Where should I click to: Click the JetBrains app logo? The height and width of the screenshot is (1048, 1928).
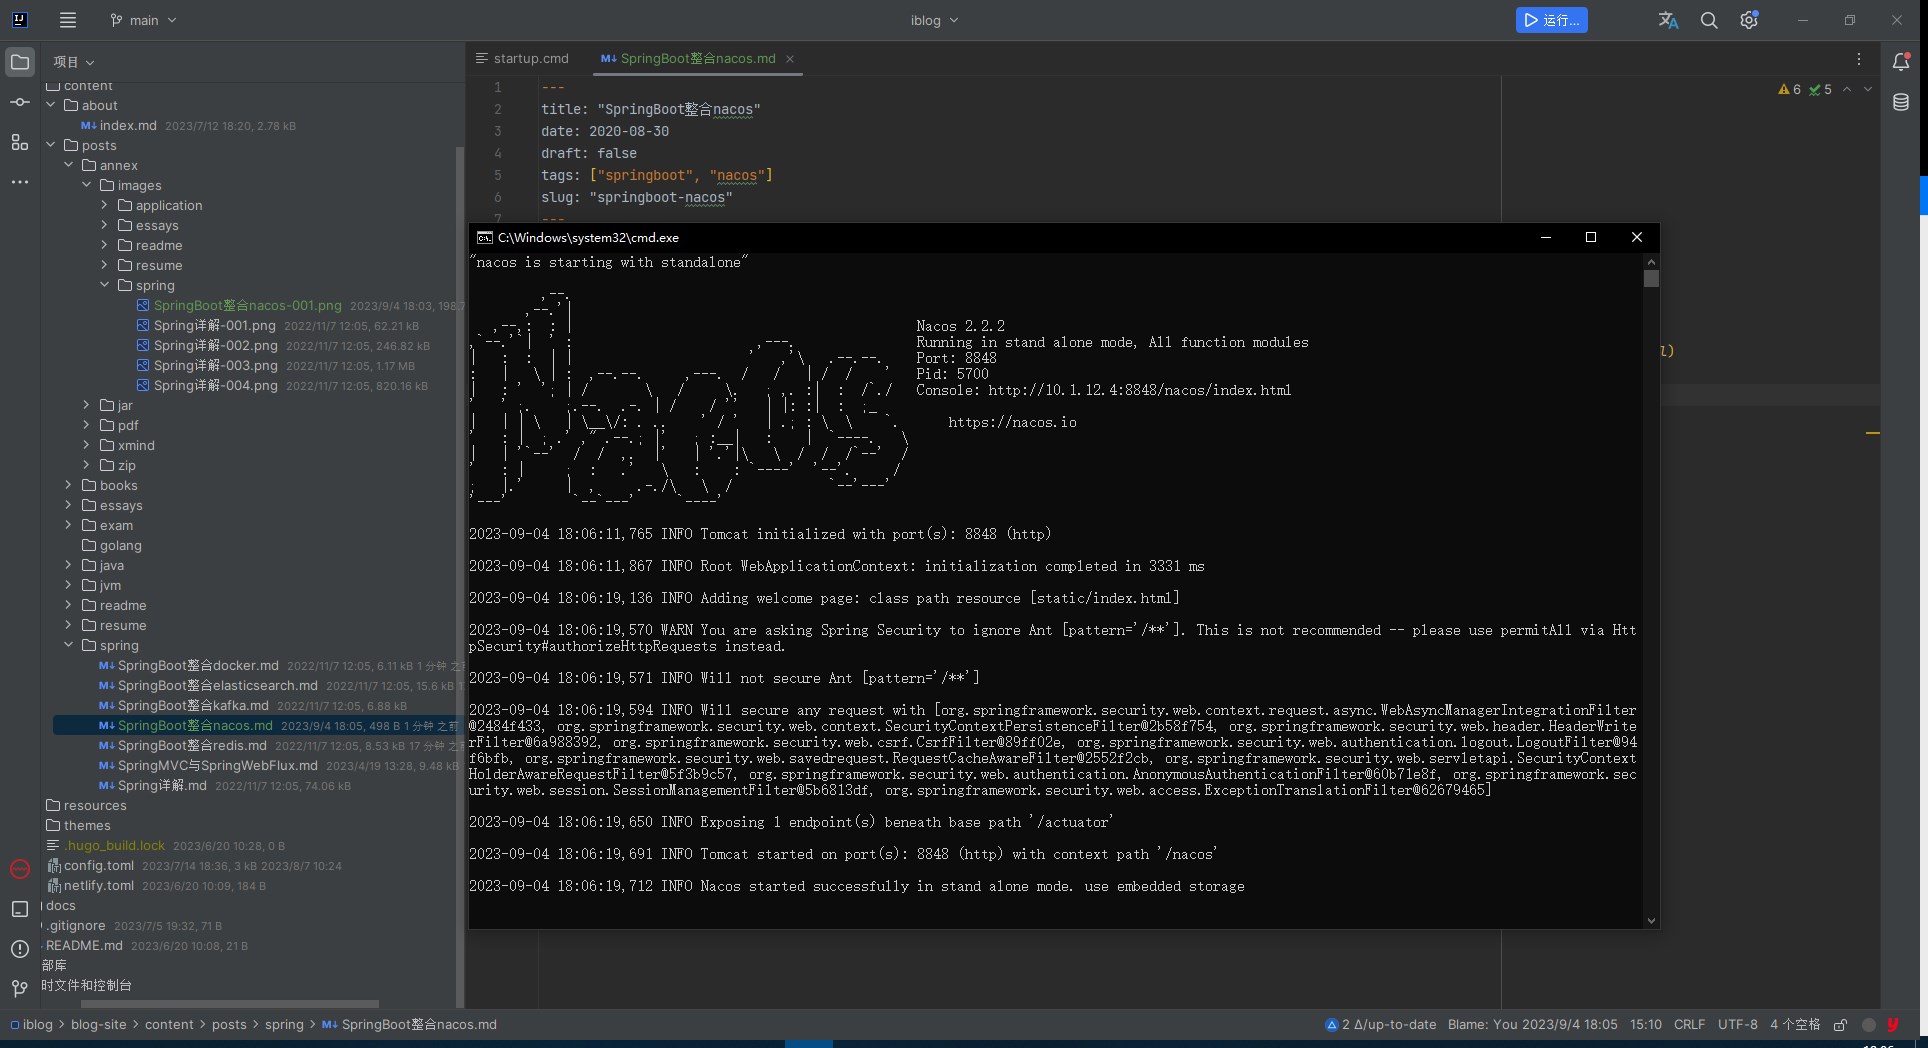(x=20, y=20)
